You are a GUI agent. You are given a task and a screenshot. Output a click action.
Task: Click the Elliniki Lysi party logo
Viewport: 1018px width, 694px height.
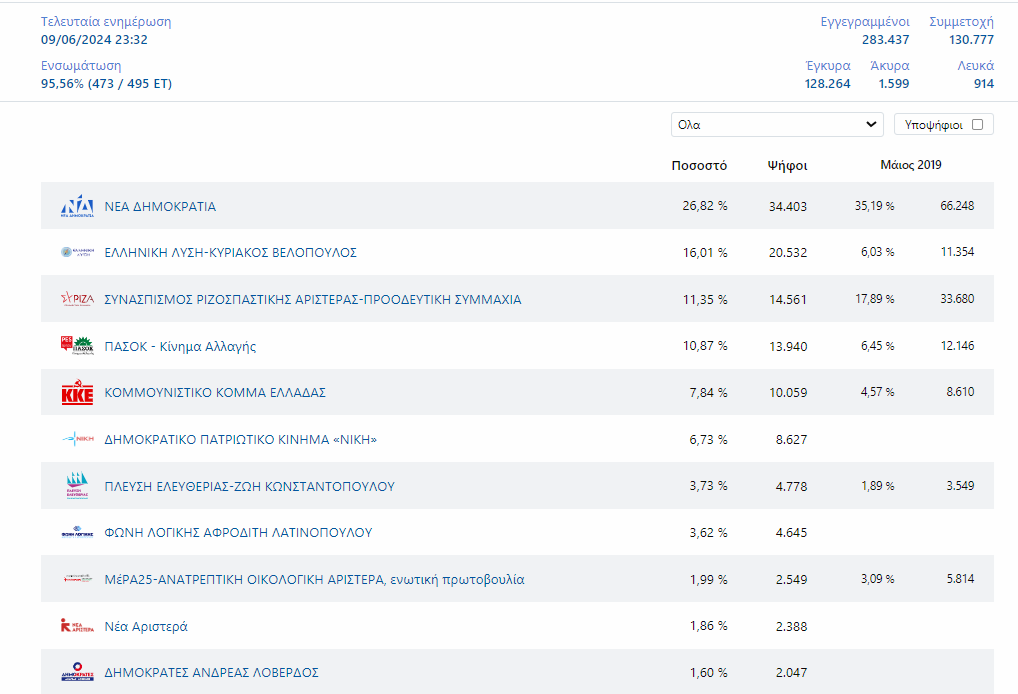point(77,252)
